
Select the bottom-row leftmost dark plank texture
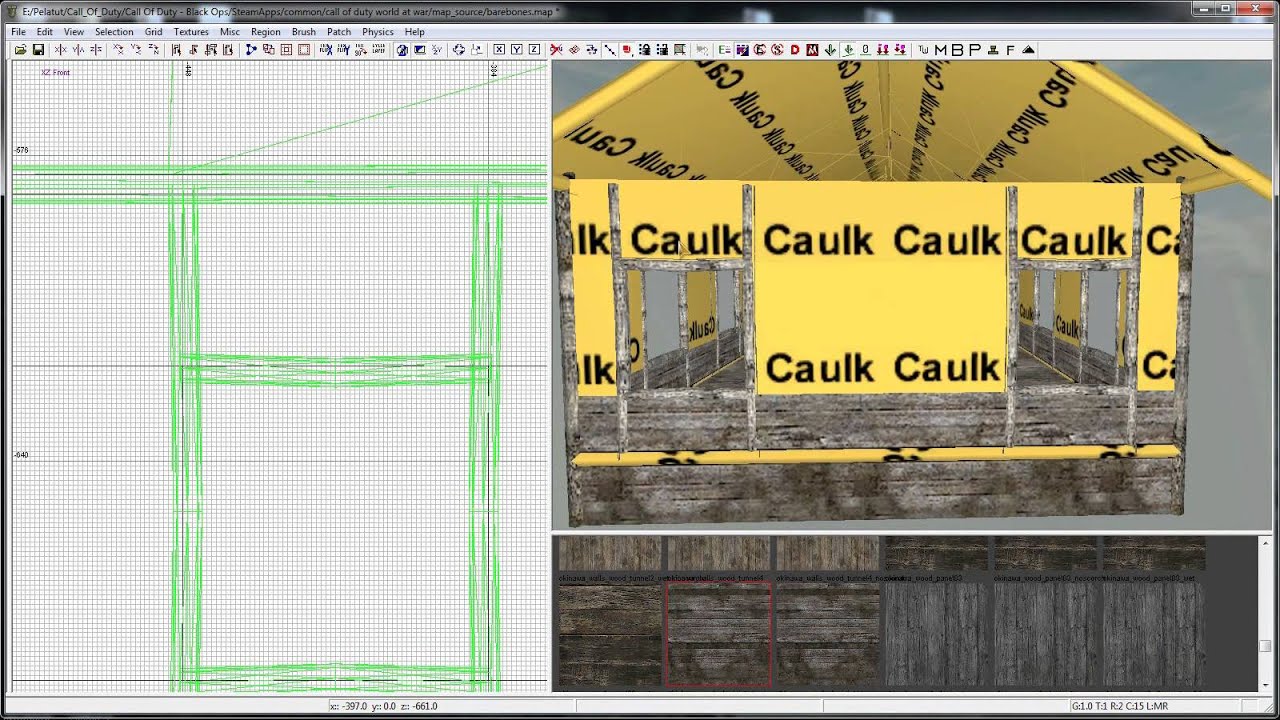tap(610, 635)
